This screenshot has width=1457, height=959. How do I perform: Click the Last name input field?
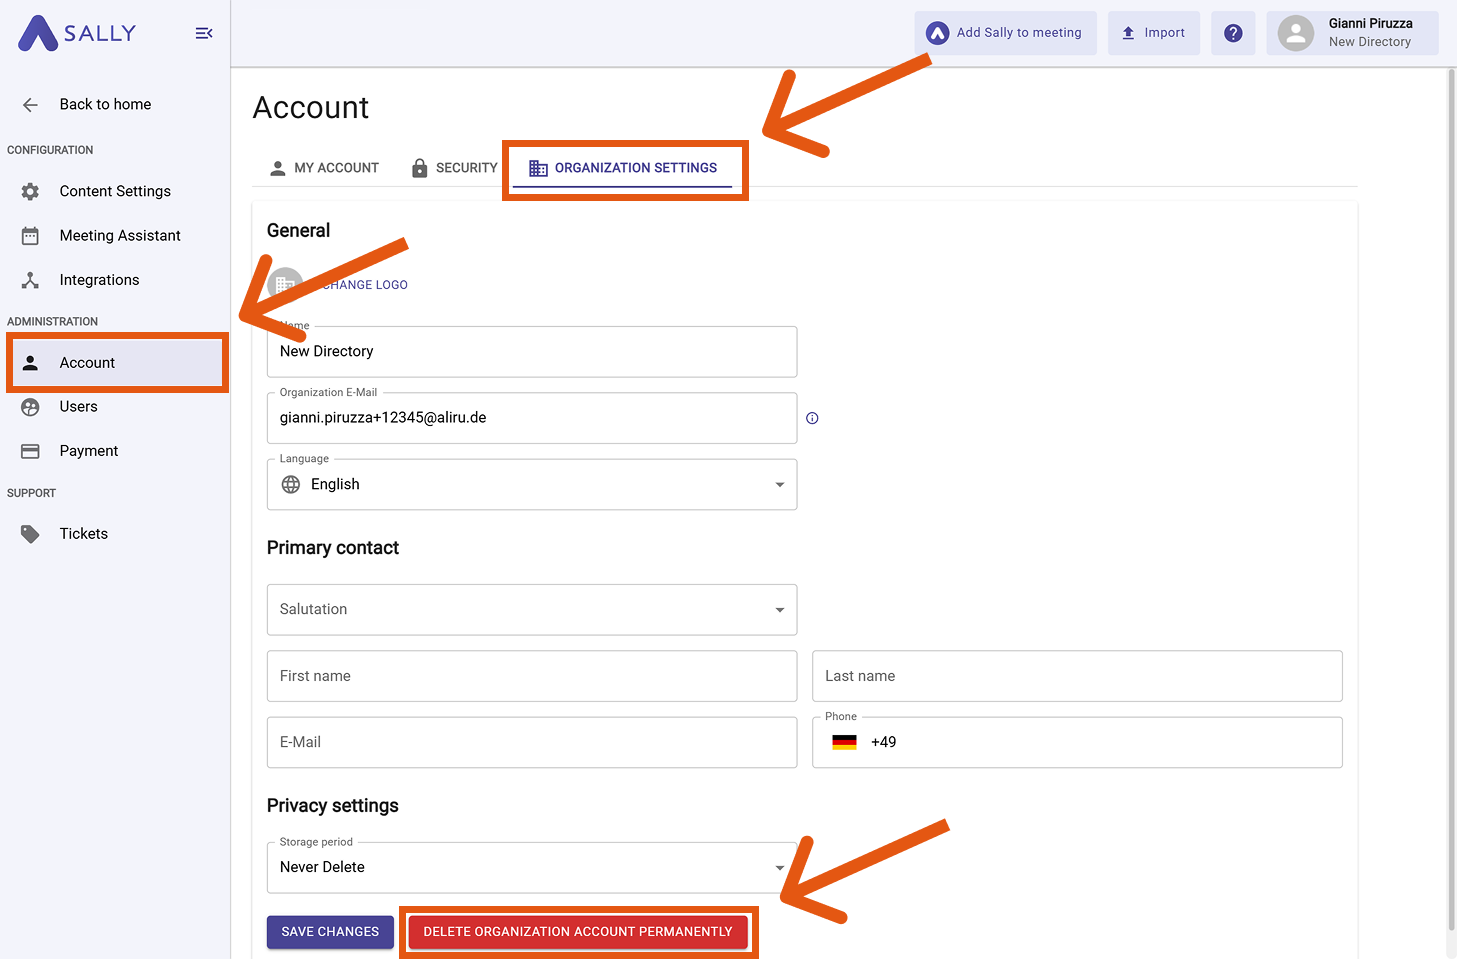[1077, 676]
